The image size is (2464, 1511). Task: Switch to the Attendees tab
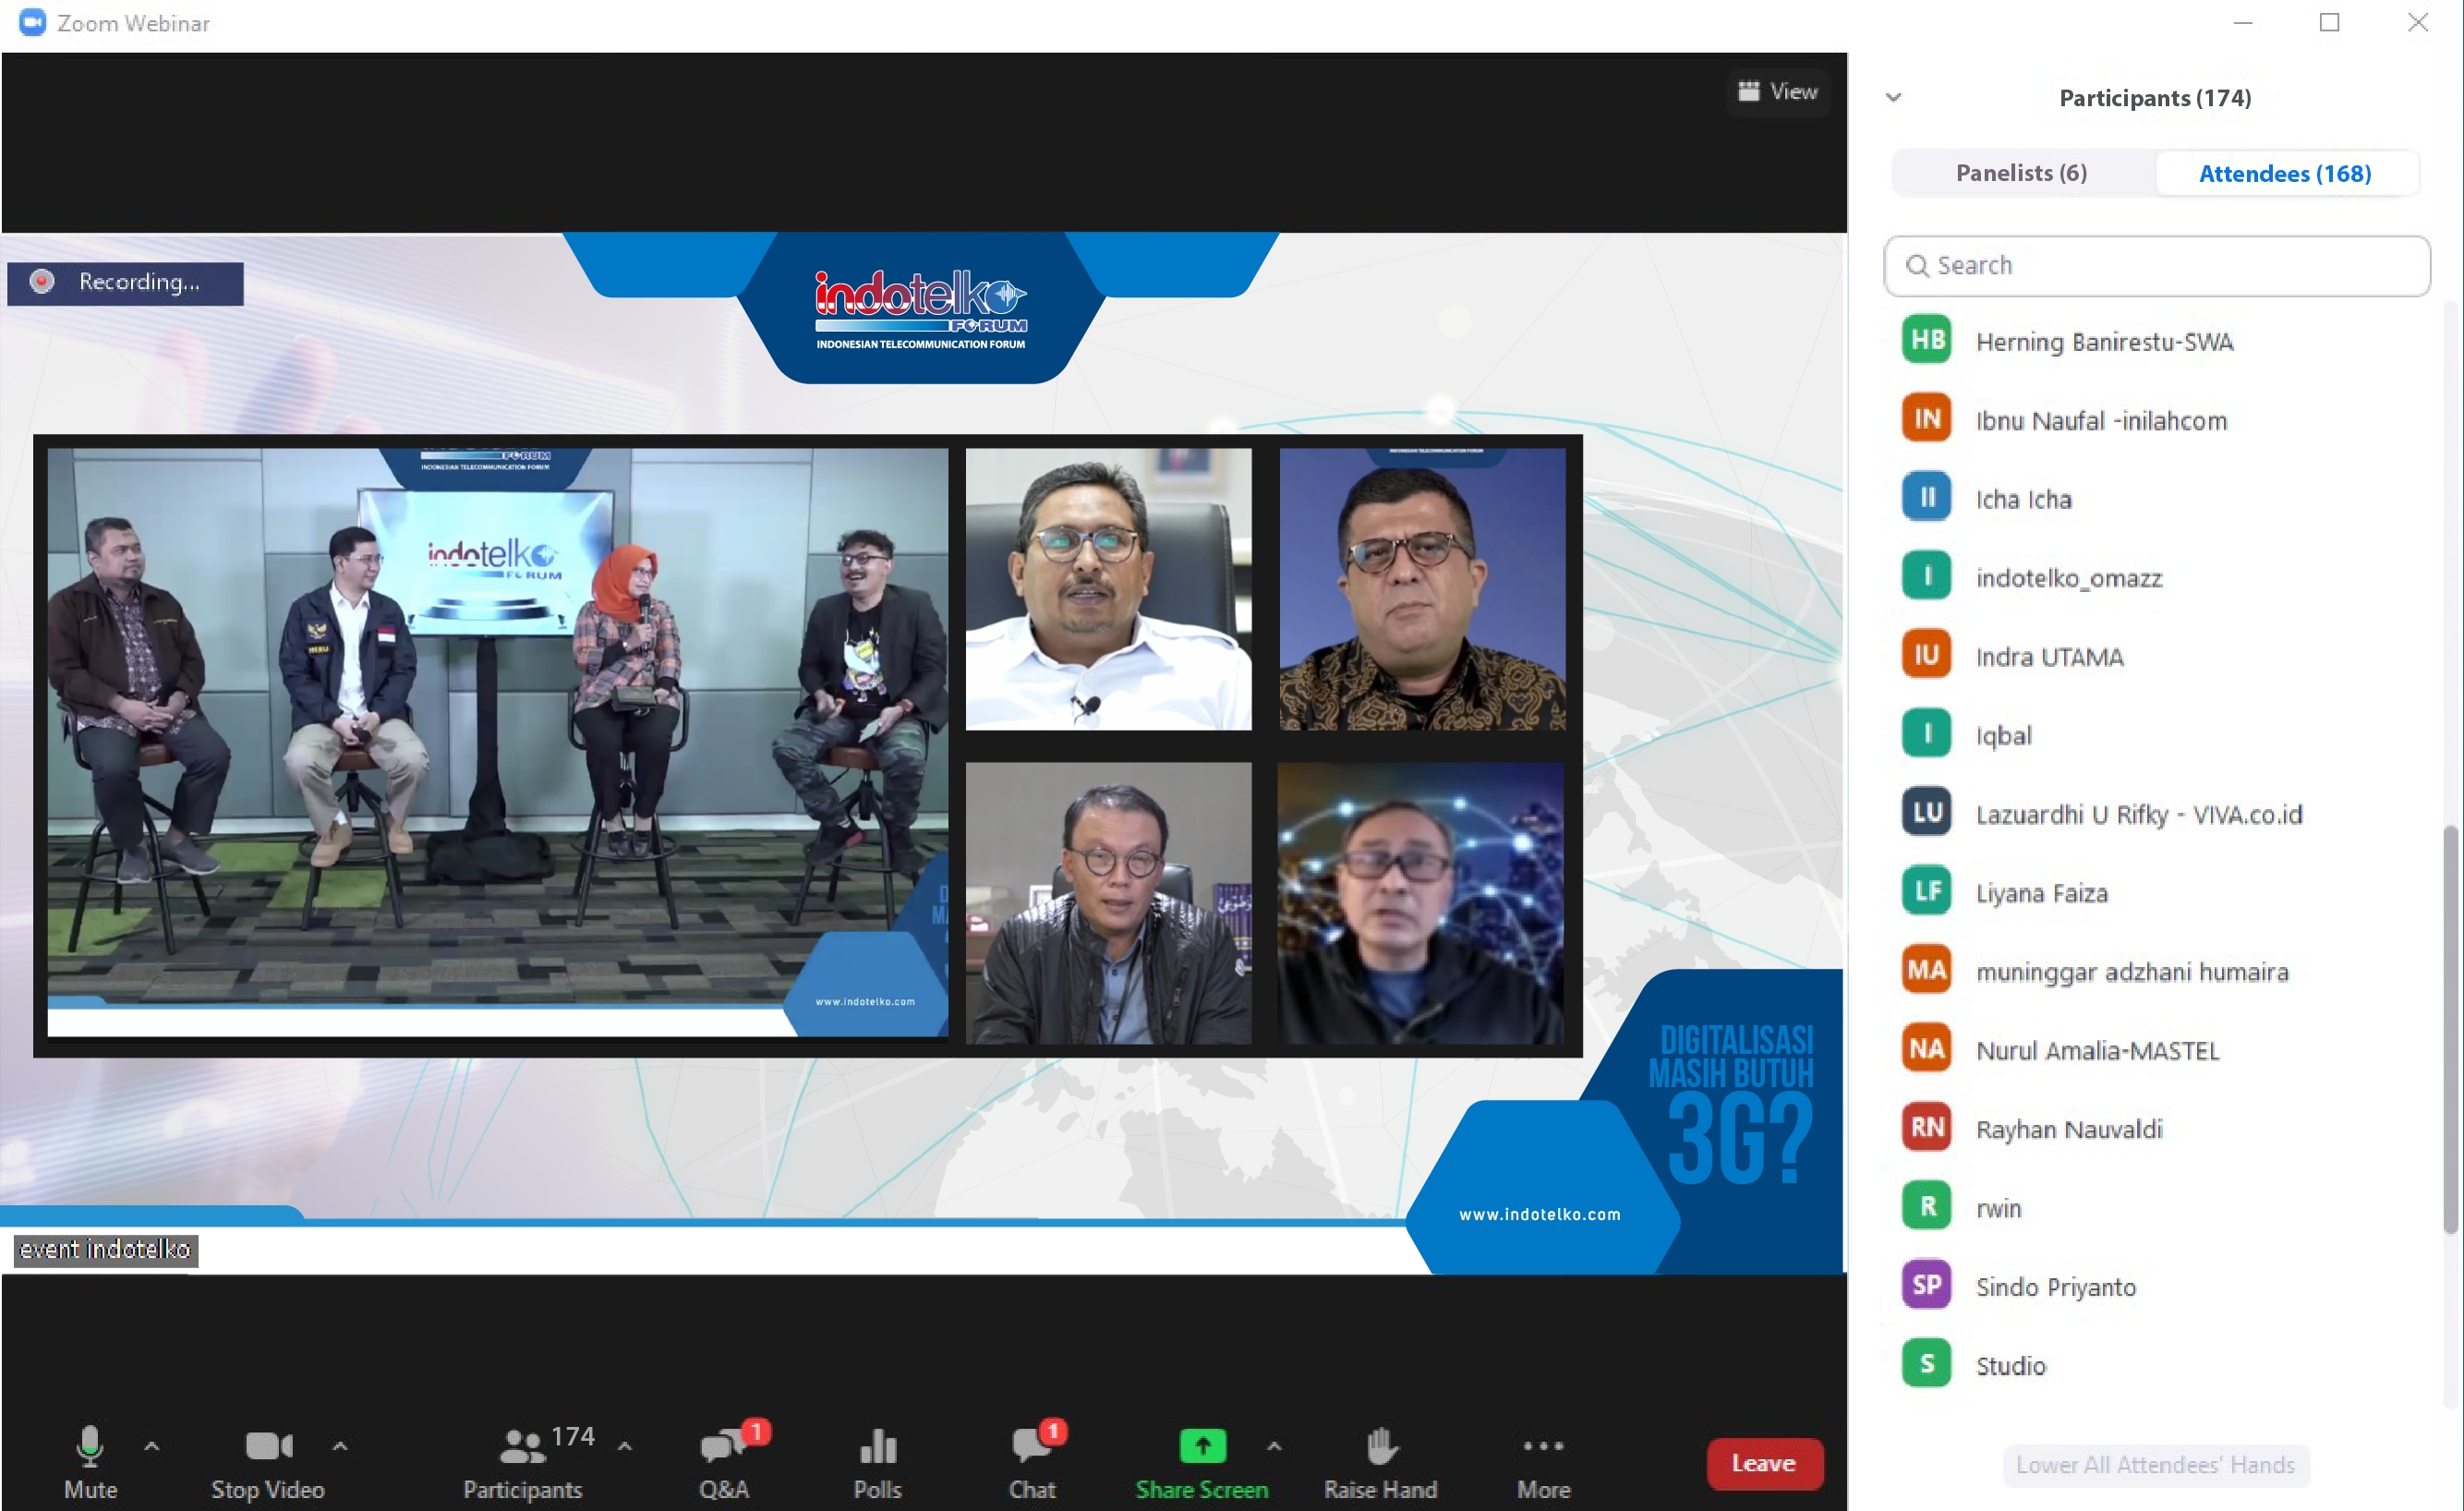tap(2284, 172)
